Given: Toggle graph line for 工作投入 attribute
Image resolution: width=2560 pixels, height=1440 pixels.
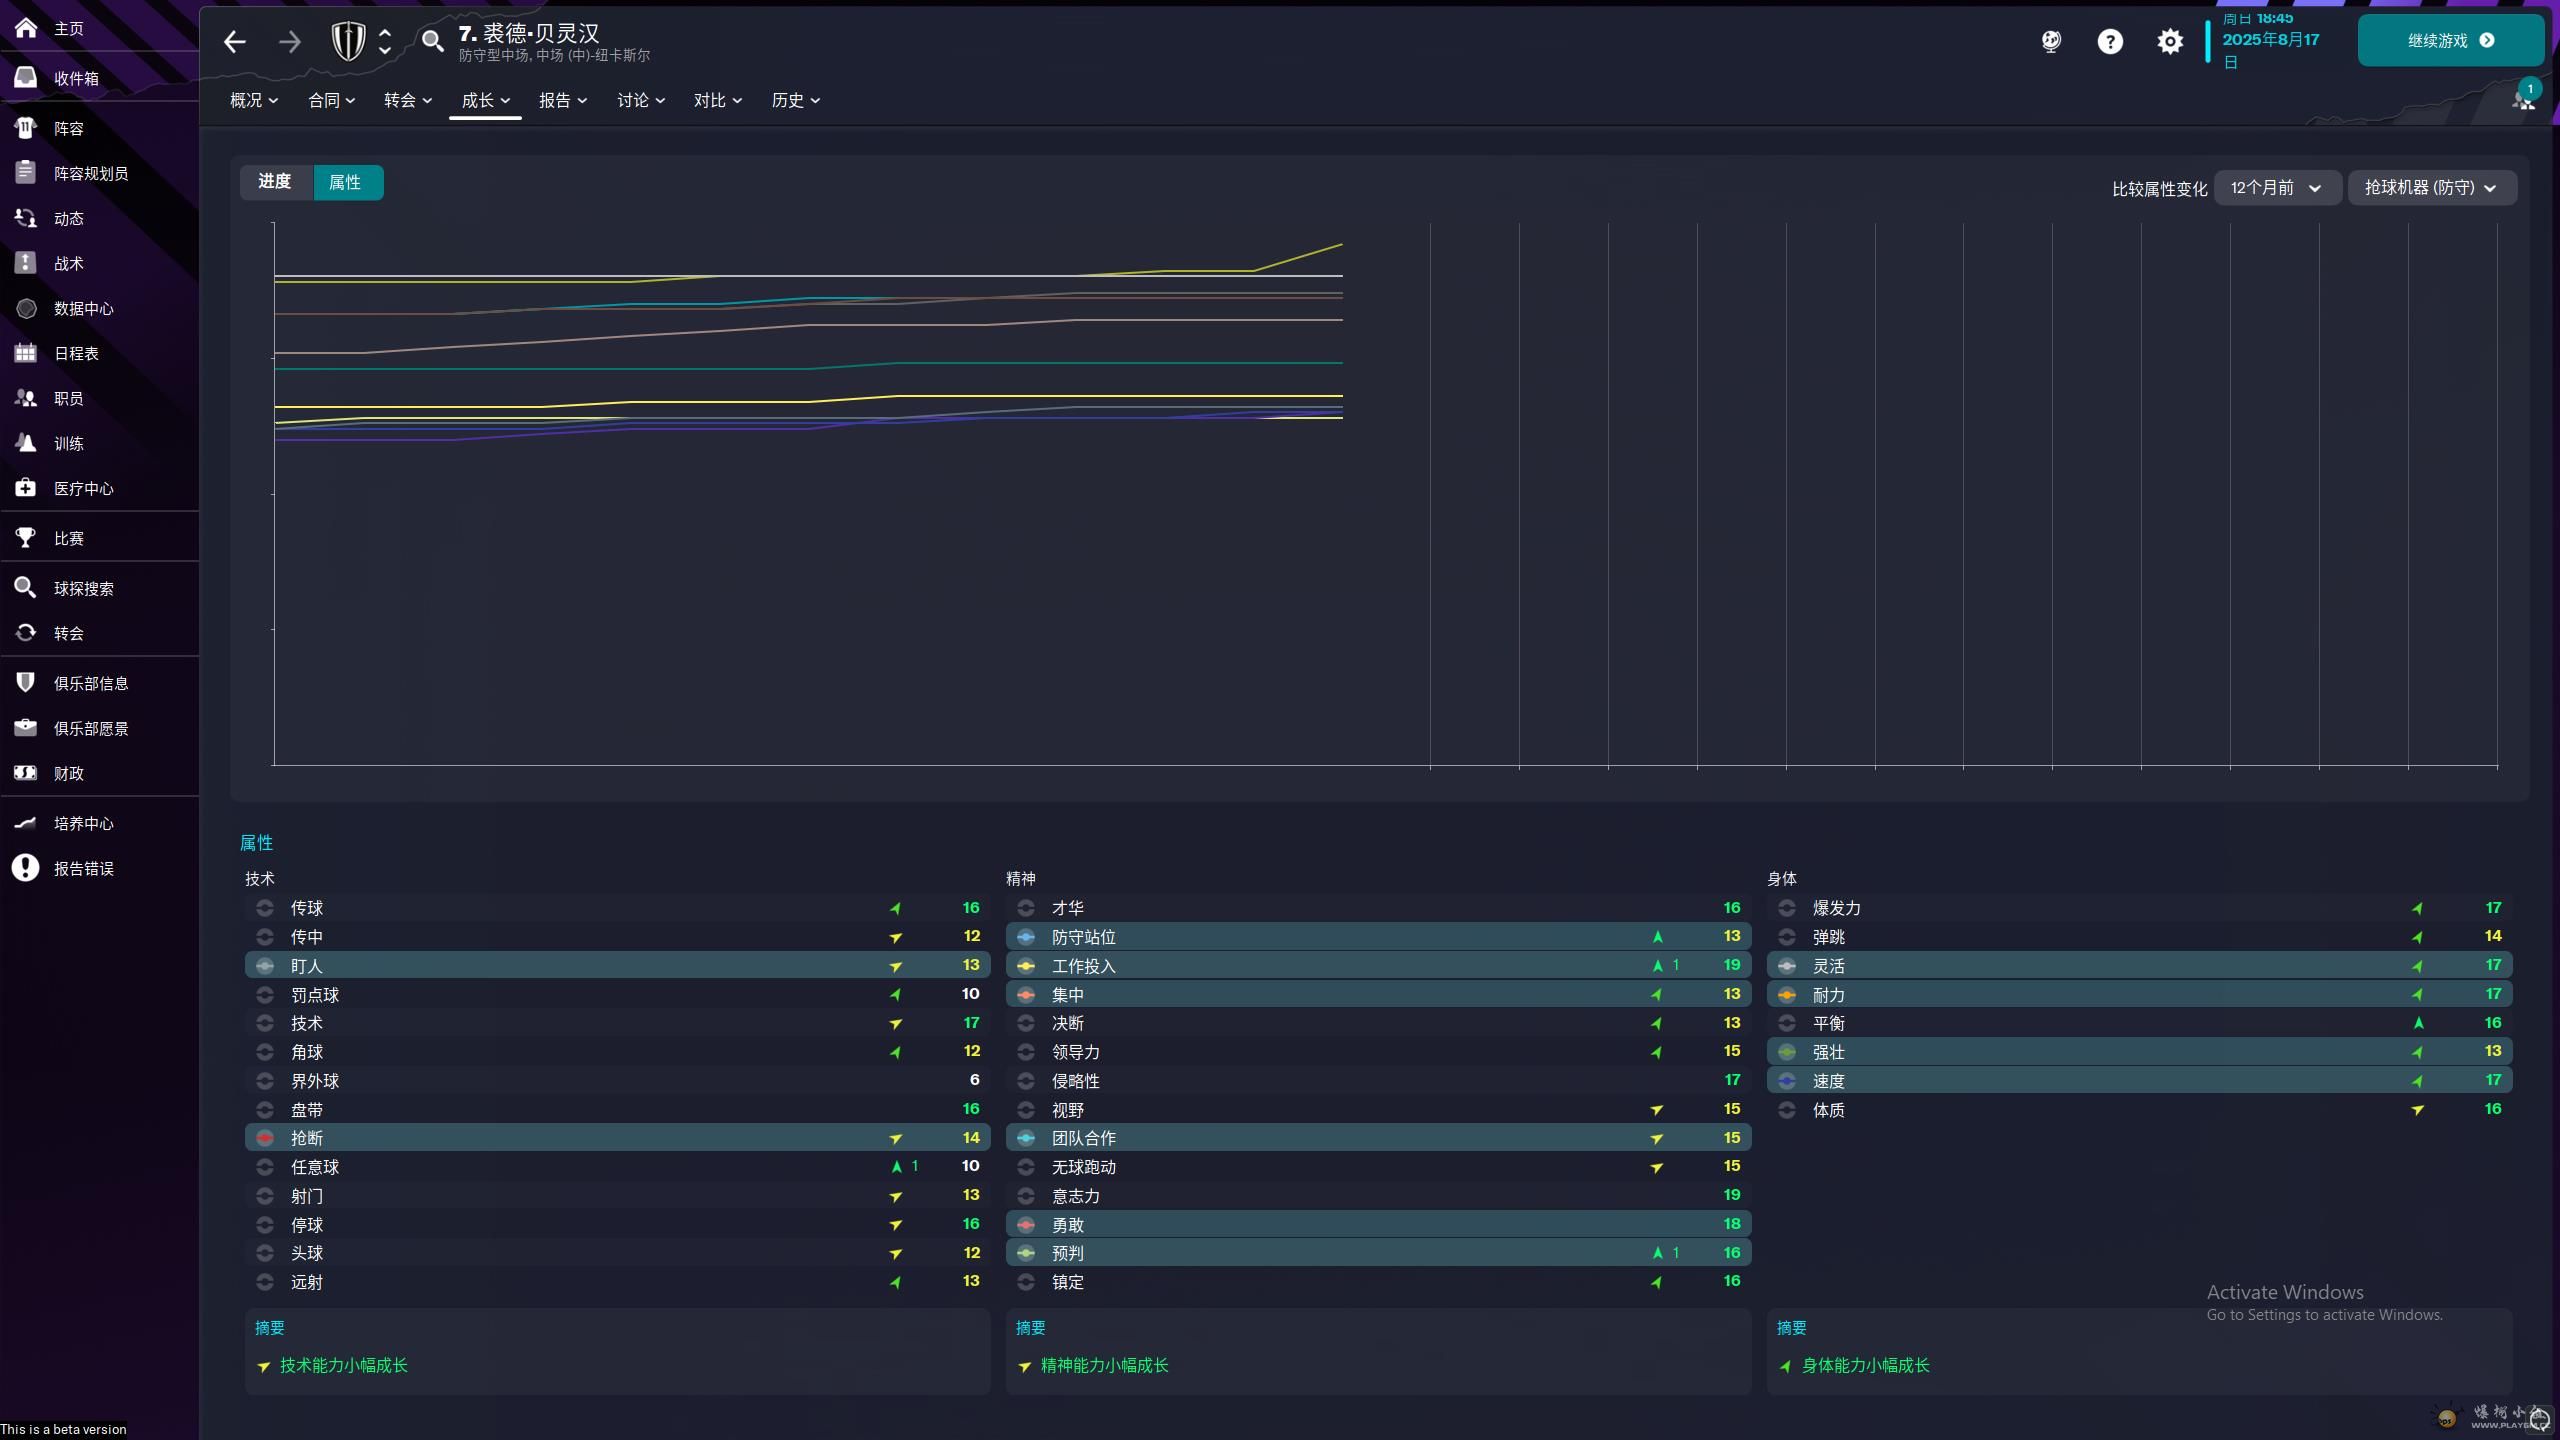Looking at the screenshot, I should [x=1026, y=966].
